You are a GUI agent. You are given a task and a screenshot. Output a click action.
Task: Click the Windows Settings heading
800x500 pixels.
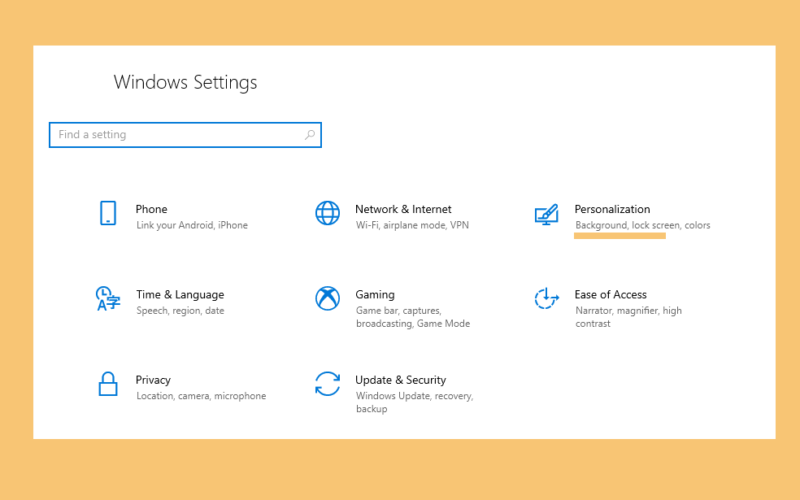pyautogui.click(x=185, y=83)
